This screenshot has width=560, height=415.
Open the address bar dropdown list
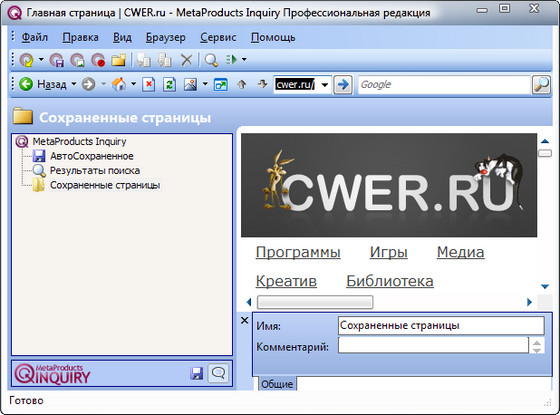(x=325, y=85)
